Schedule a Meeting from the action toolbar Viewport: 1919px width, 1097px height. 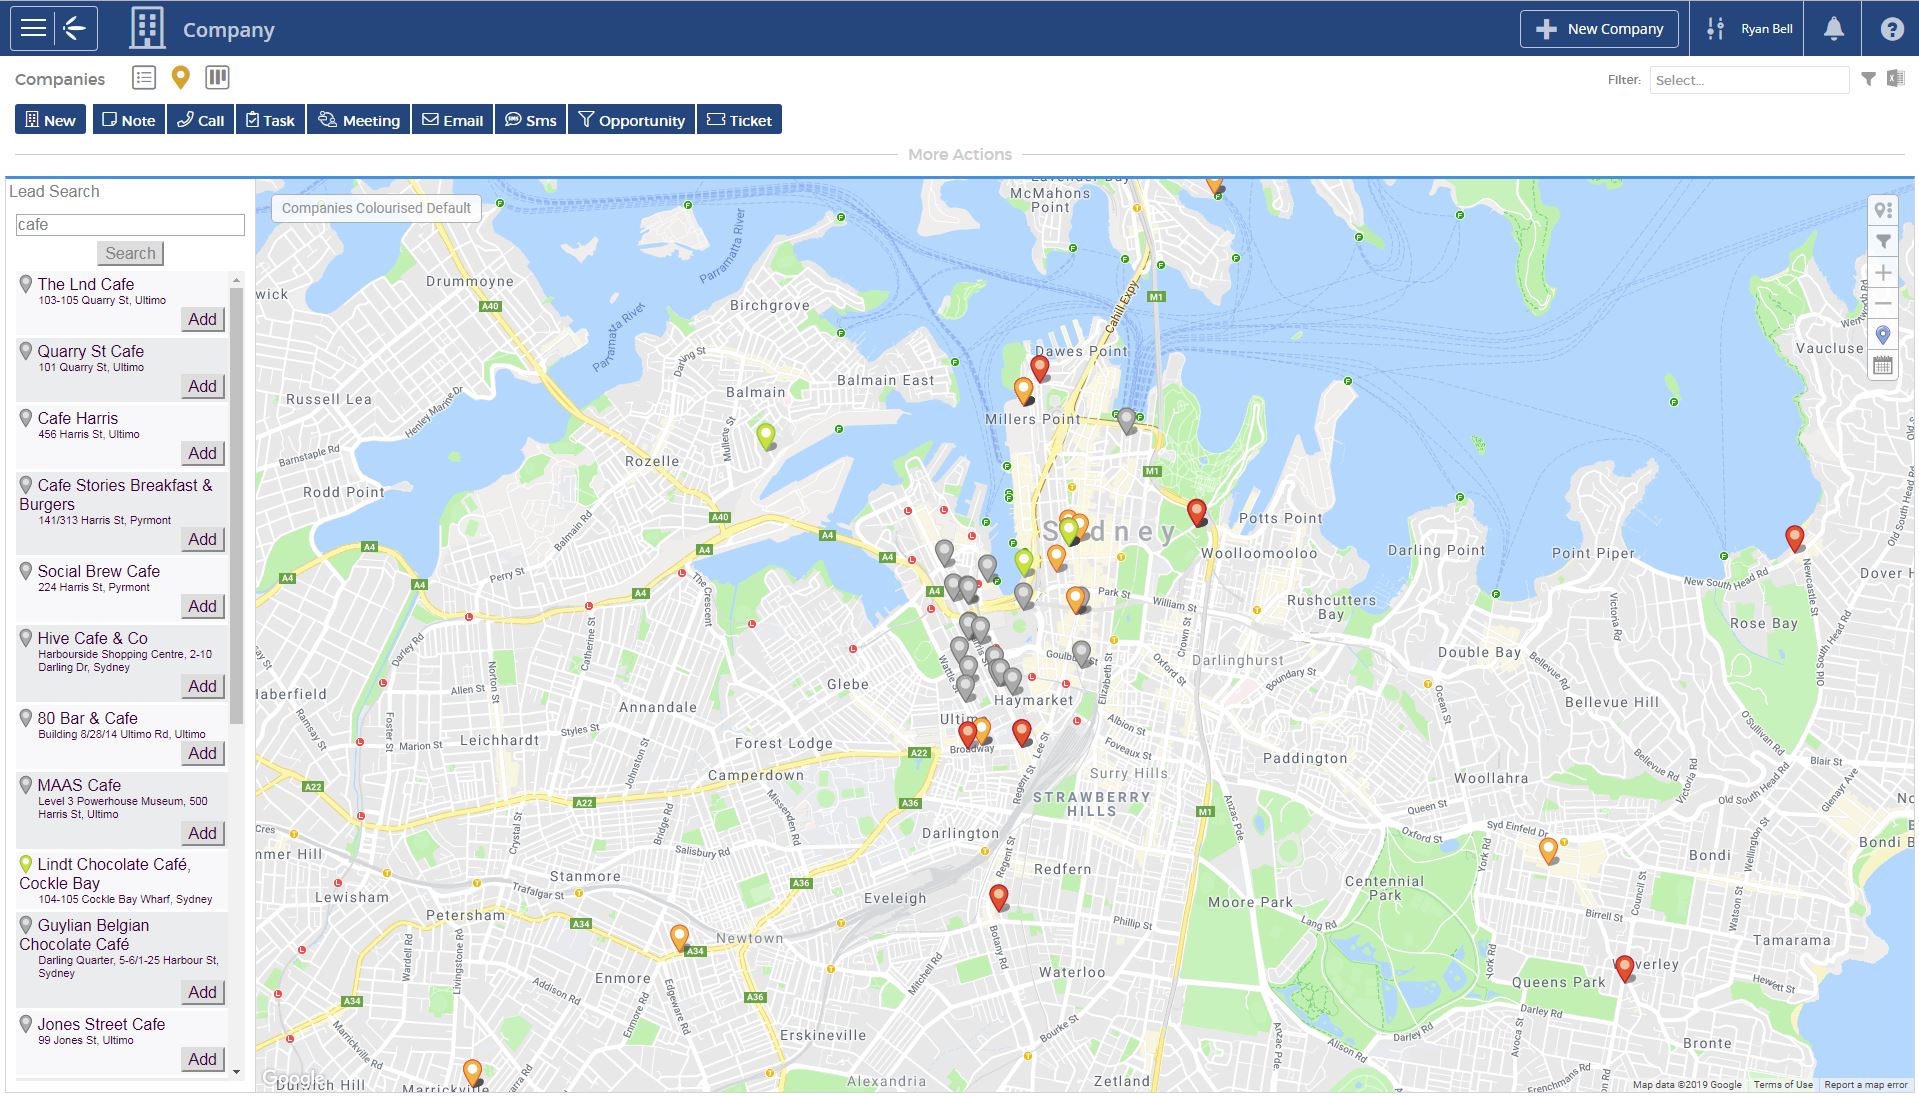(x=358, y=120)
